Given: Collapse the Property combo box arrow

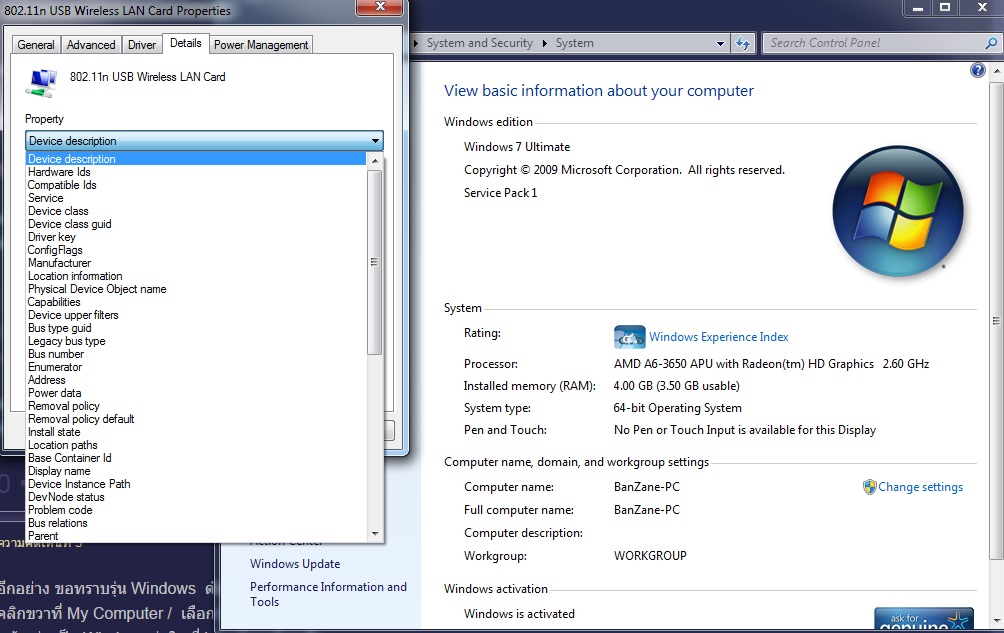Looking at the screenshot, I should pyautogui.click(x=375, y=141).
